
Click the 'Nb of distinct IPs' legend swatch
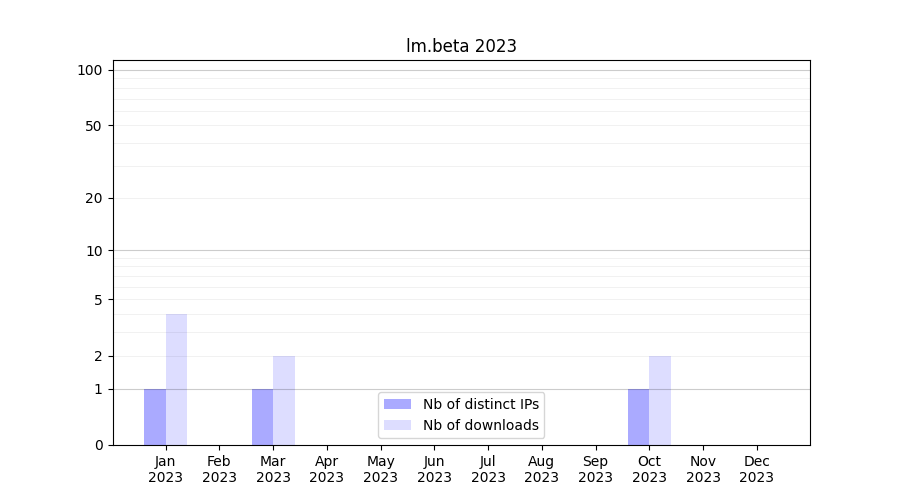[x=397, y=404]
